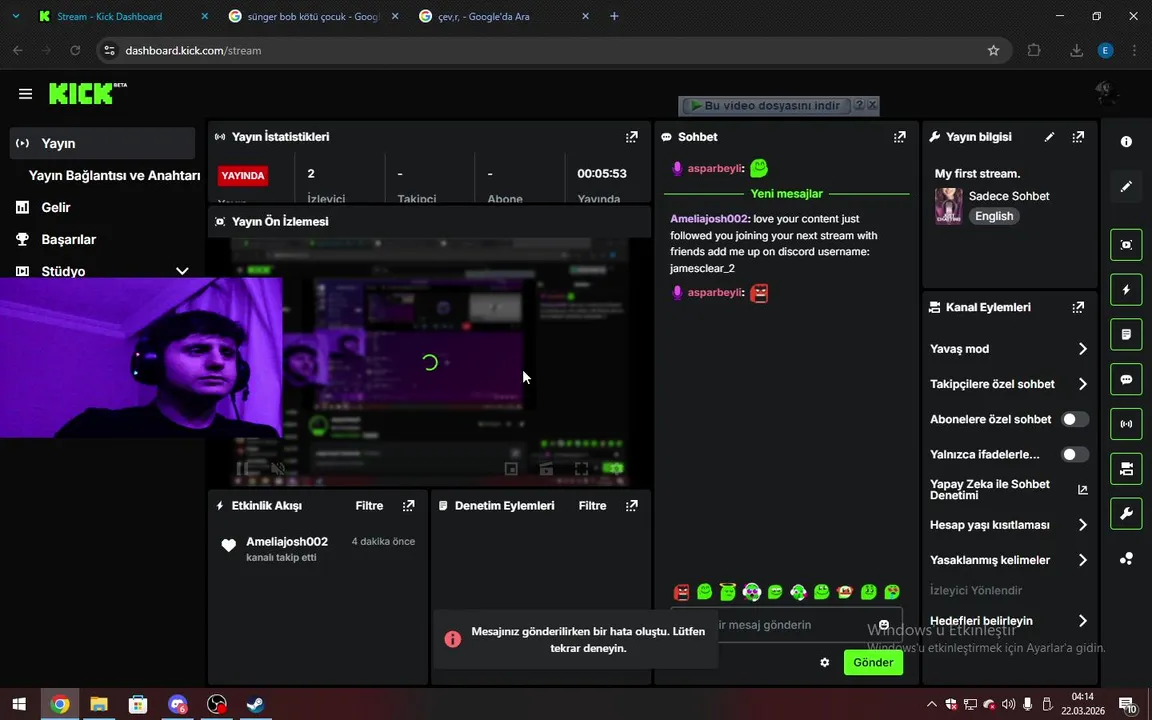Viewport: 1152px width, 720px height.
Task: Click the Sadece Sohbet category thumbnail
Action: click(x=948, y=206)
